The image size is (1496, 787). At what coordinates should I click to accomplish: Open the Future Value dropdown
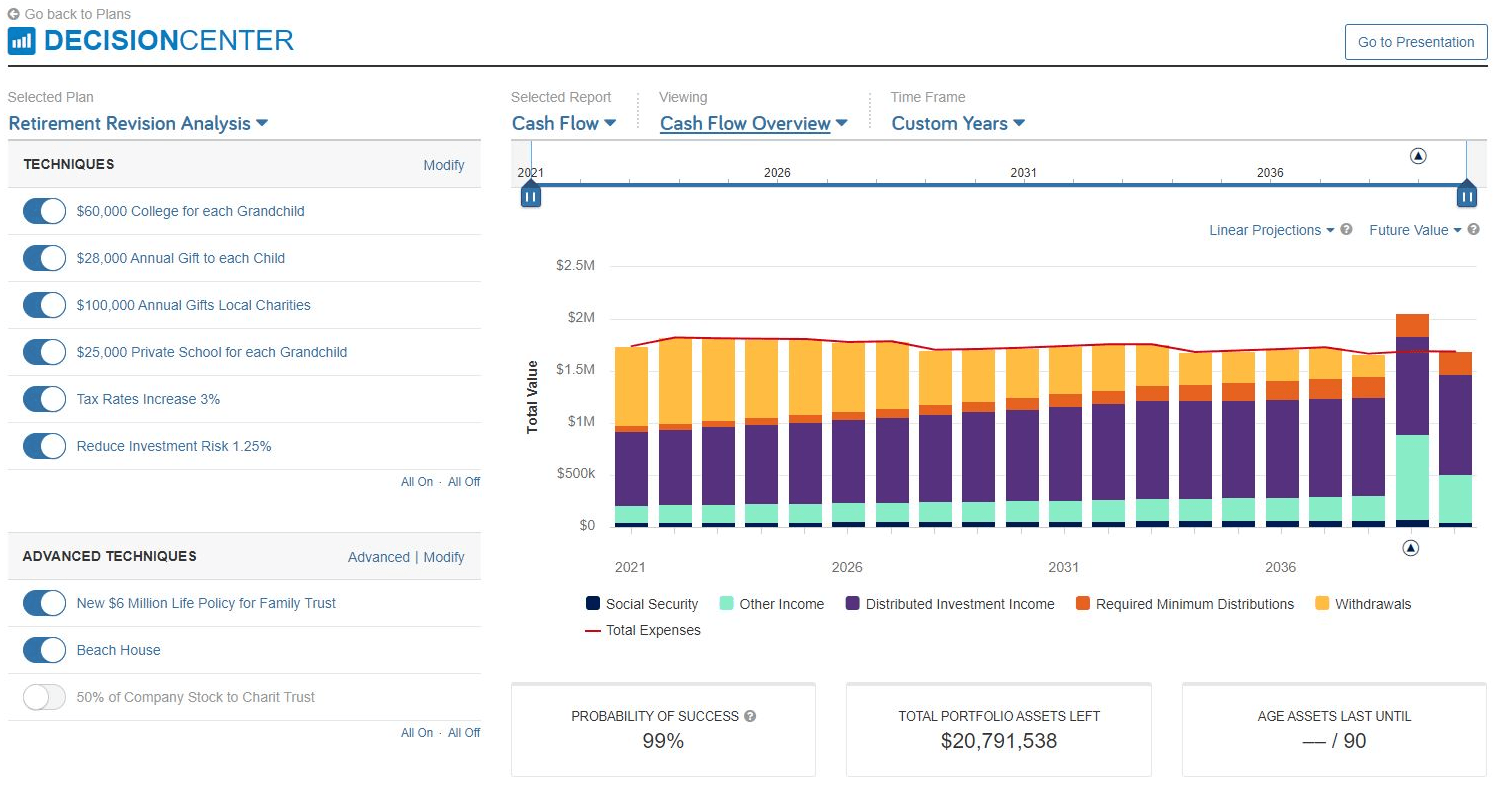(x=1416, y=230)
